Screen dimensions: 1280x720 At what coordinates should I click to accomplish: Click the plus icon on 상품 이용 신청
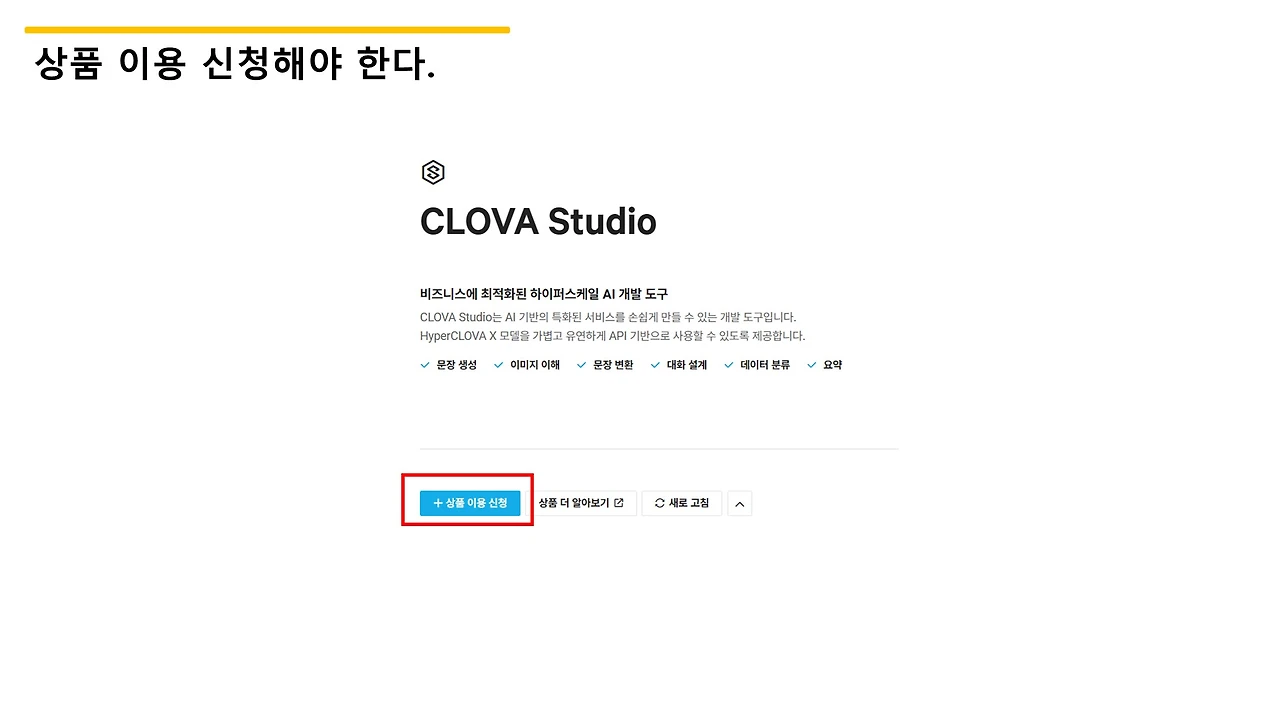[437, 503]
